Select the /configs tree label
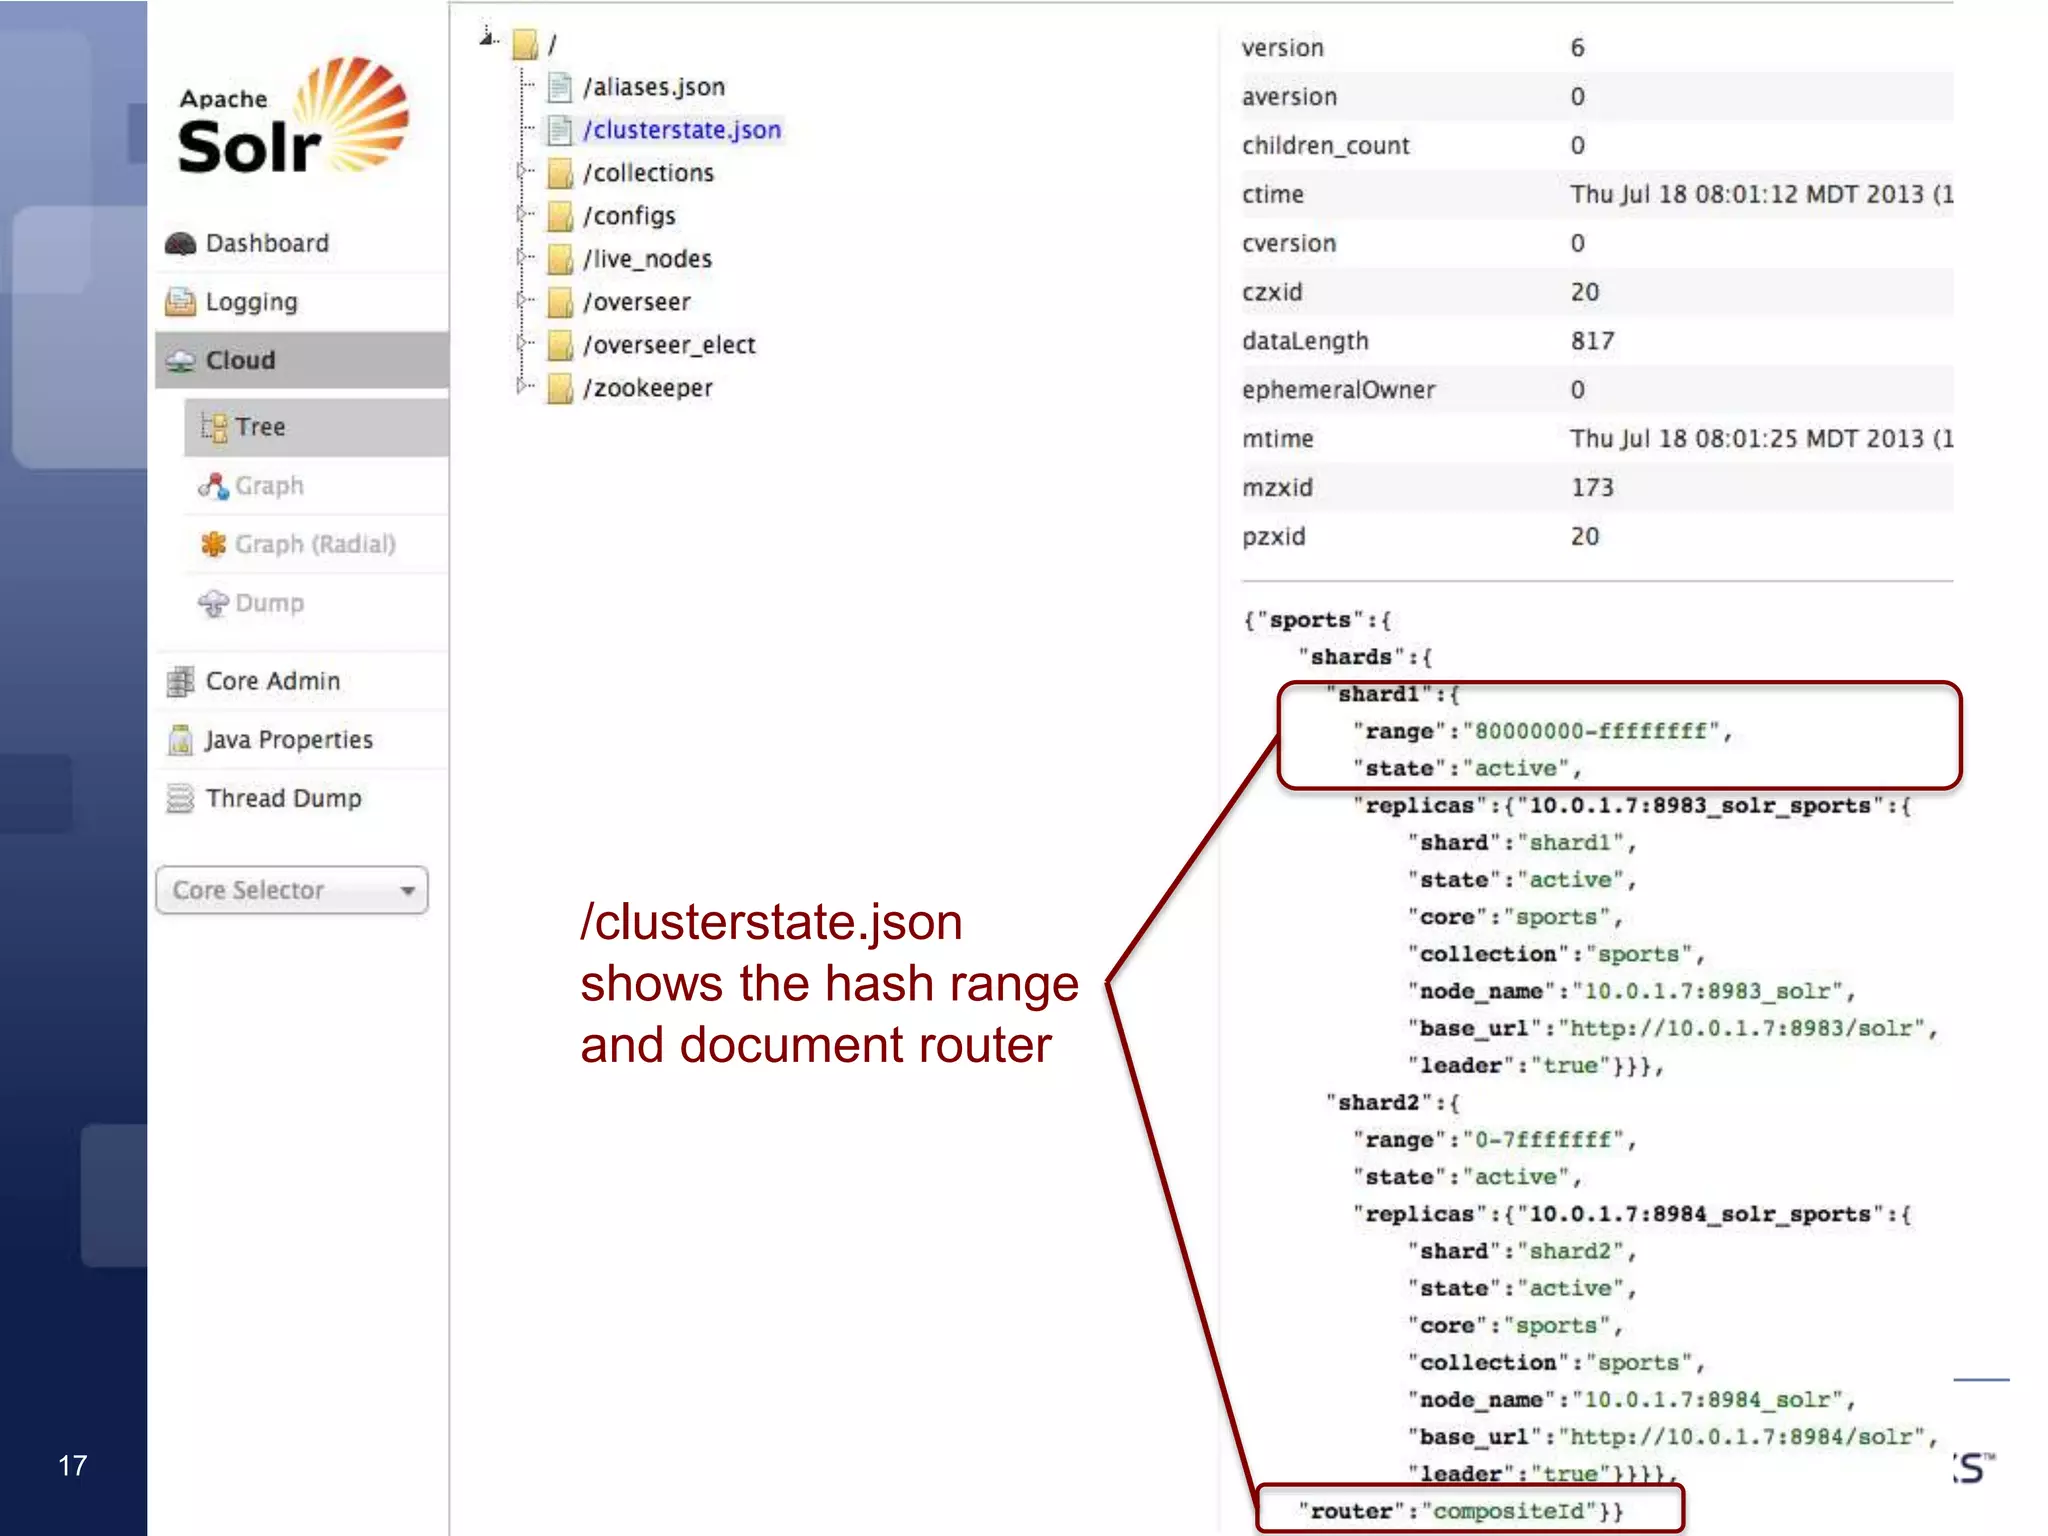 629,216
